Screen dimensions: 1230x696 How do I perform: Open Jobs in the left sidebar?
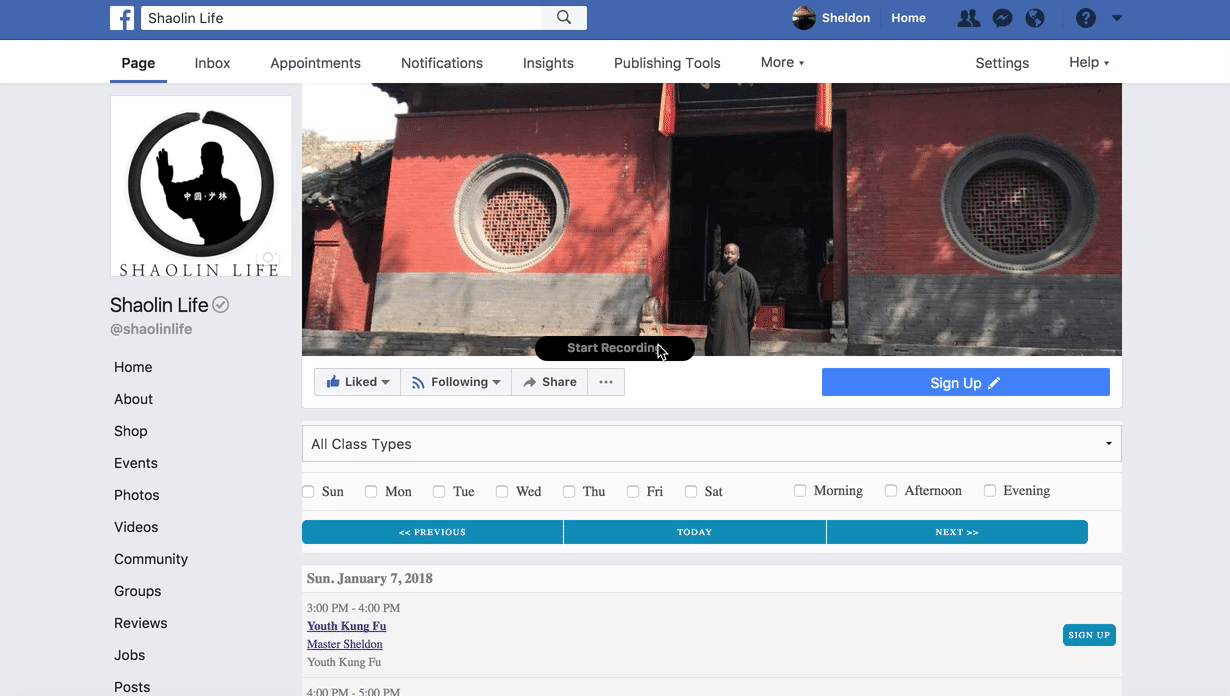pyautogui.click(x=130, y=655)
